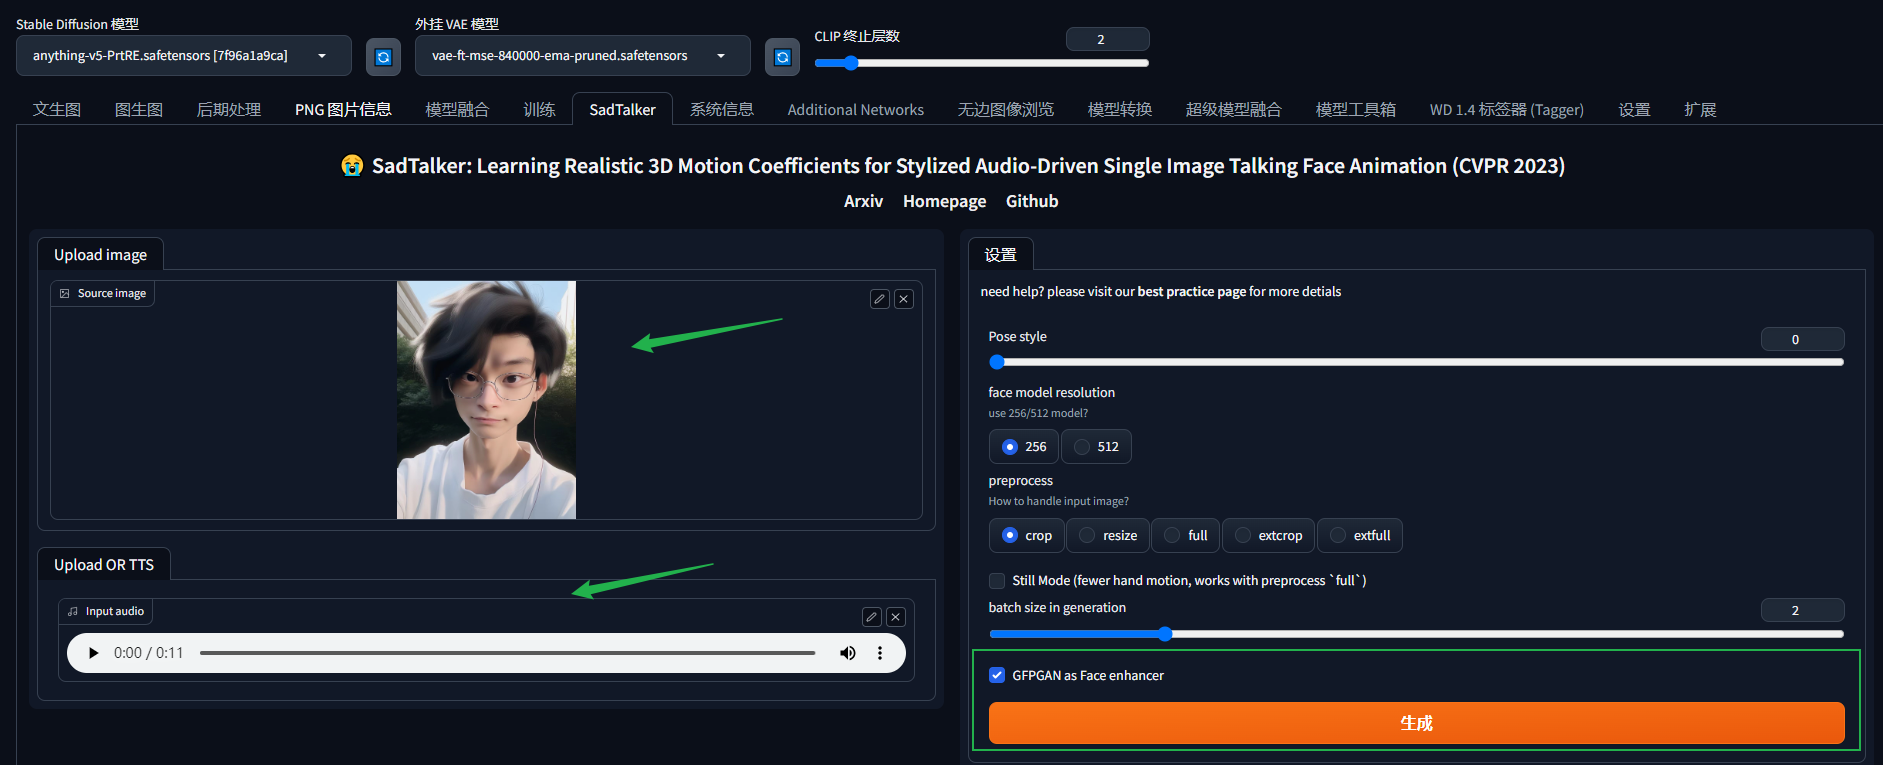Screen dimensions: 1883x765
Task: Select the 设置 panel tab in SadTalker
Action: pos(1000,255)
